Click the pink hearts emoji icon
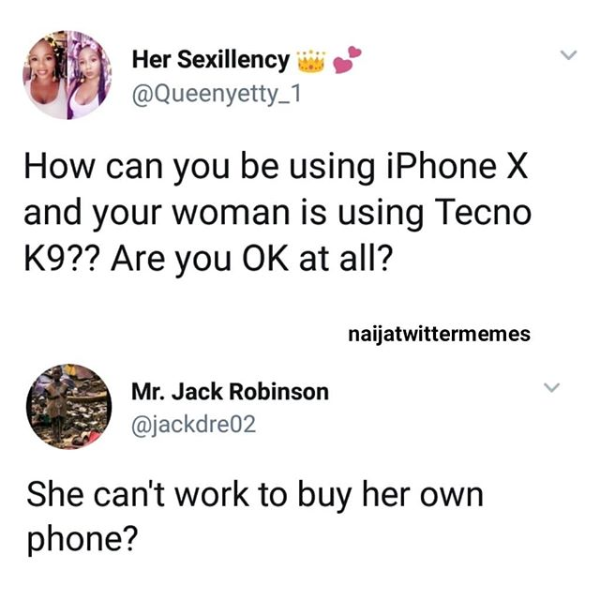The image size is (600, 600). [x=347, y=59]
